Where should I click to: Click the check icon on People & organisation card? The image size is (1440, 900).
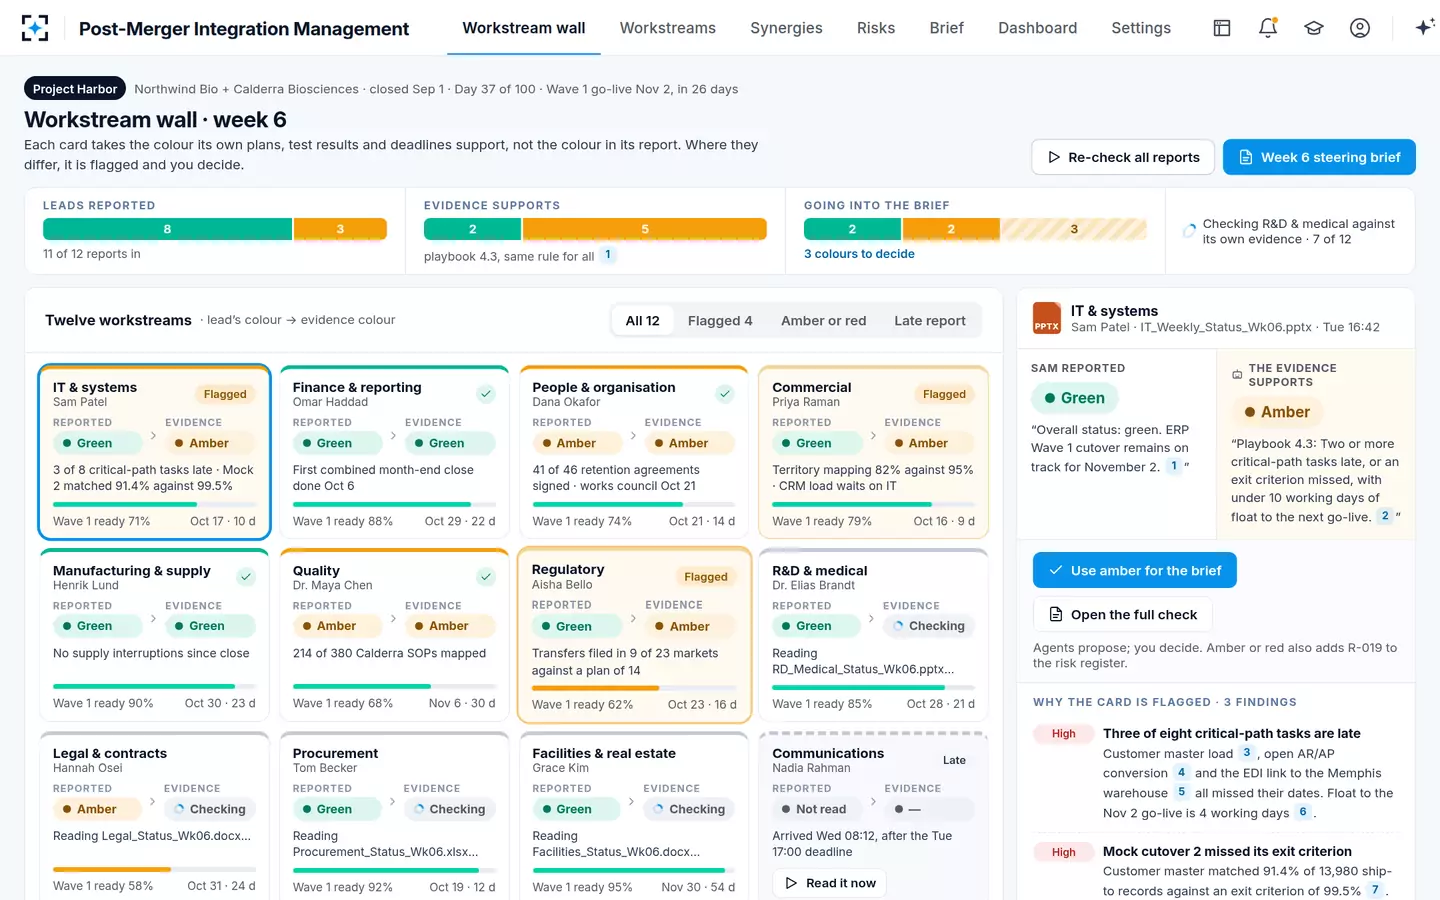coord(725,394)
